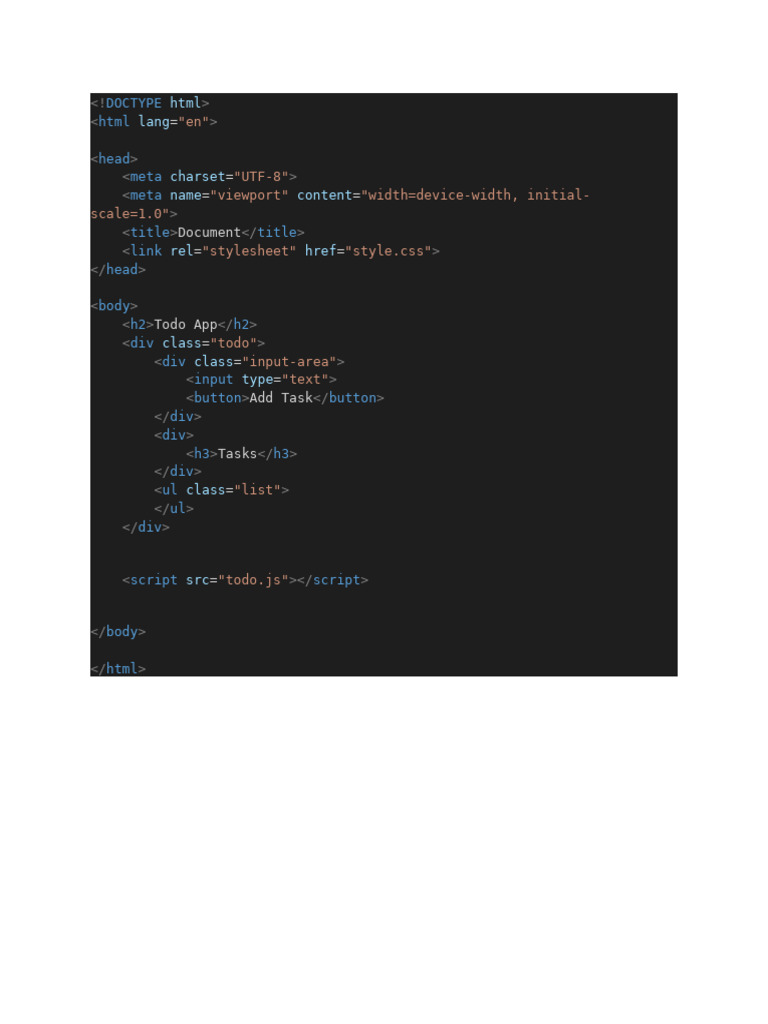This screenshot has height=1024, width=768.
Task: Click the style.css href value
Action: pyautogui.click(x=388, y=251)
